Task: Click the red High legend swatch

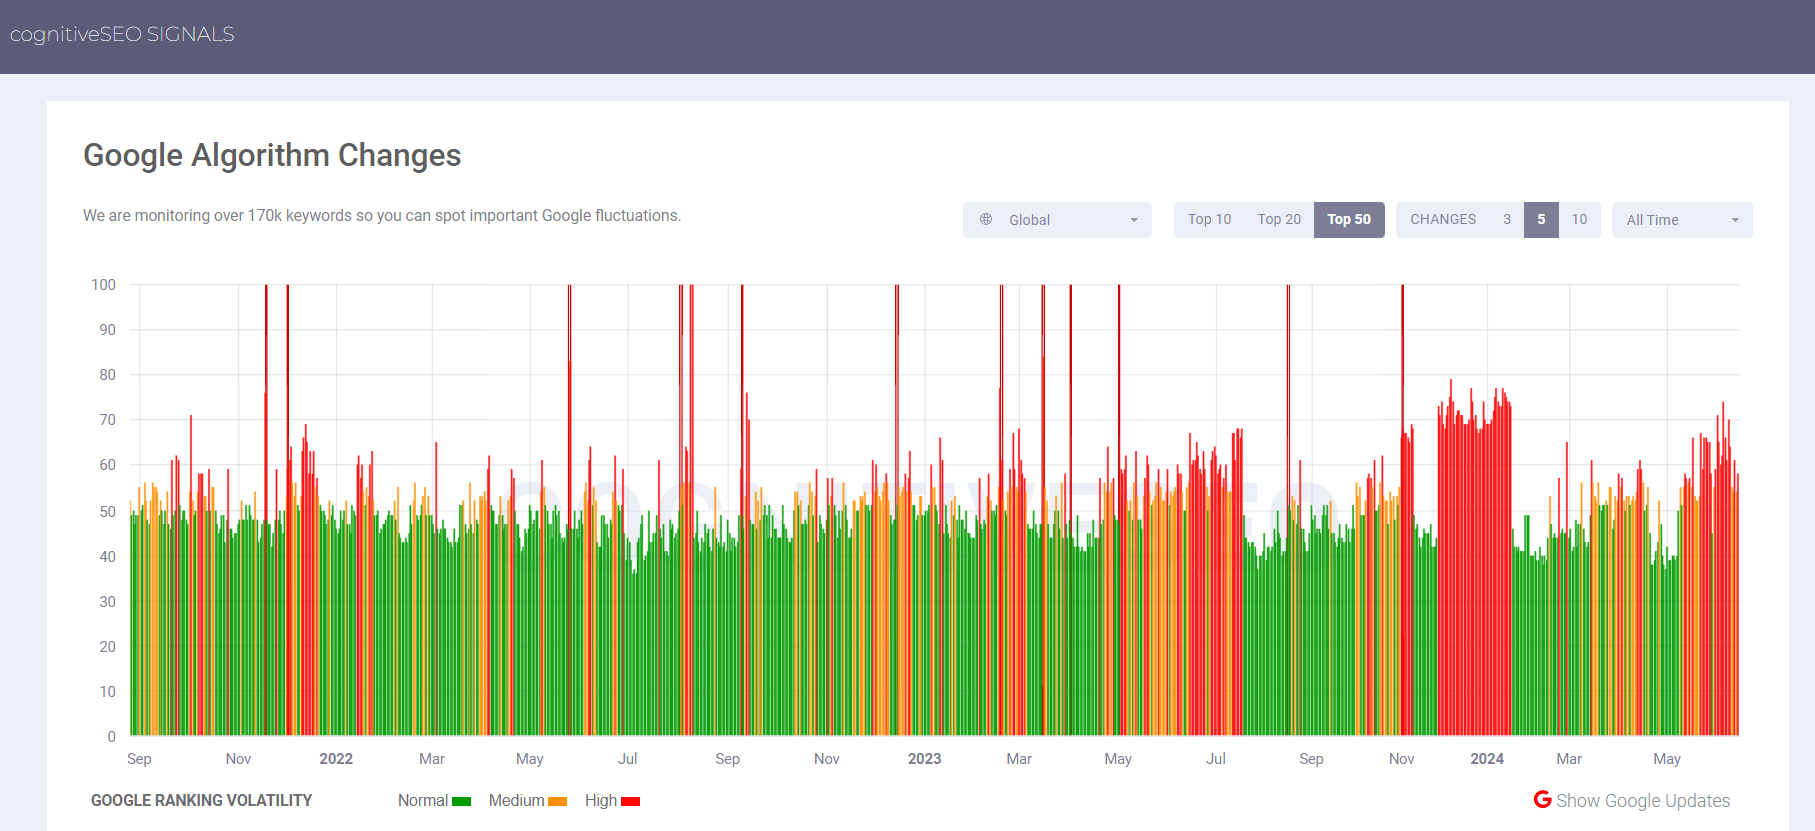Action: click(x=630, y=801)
